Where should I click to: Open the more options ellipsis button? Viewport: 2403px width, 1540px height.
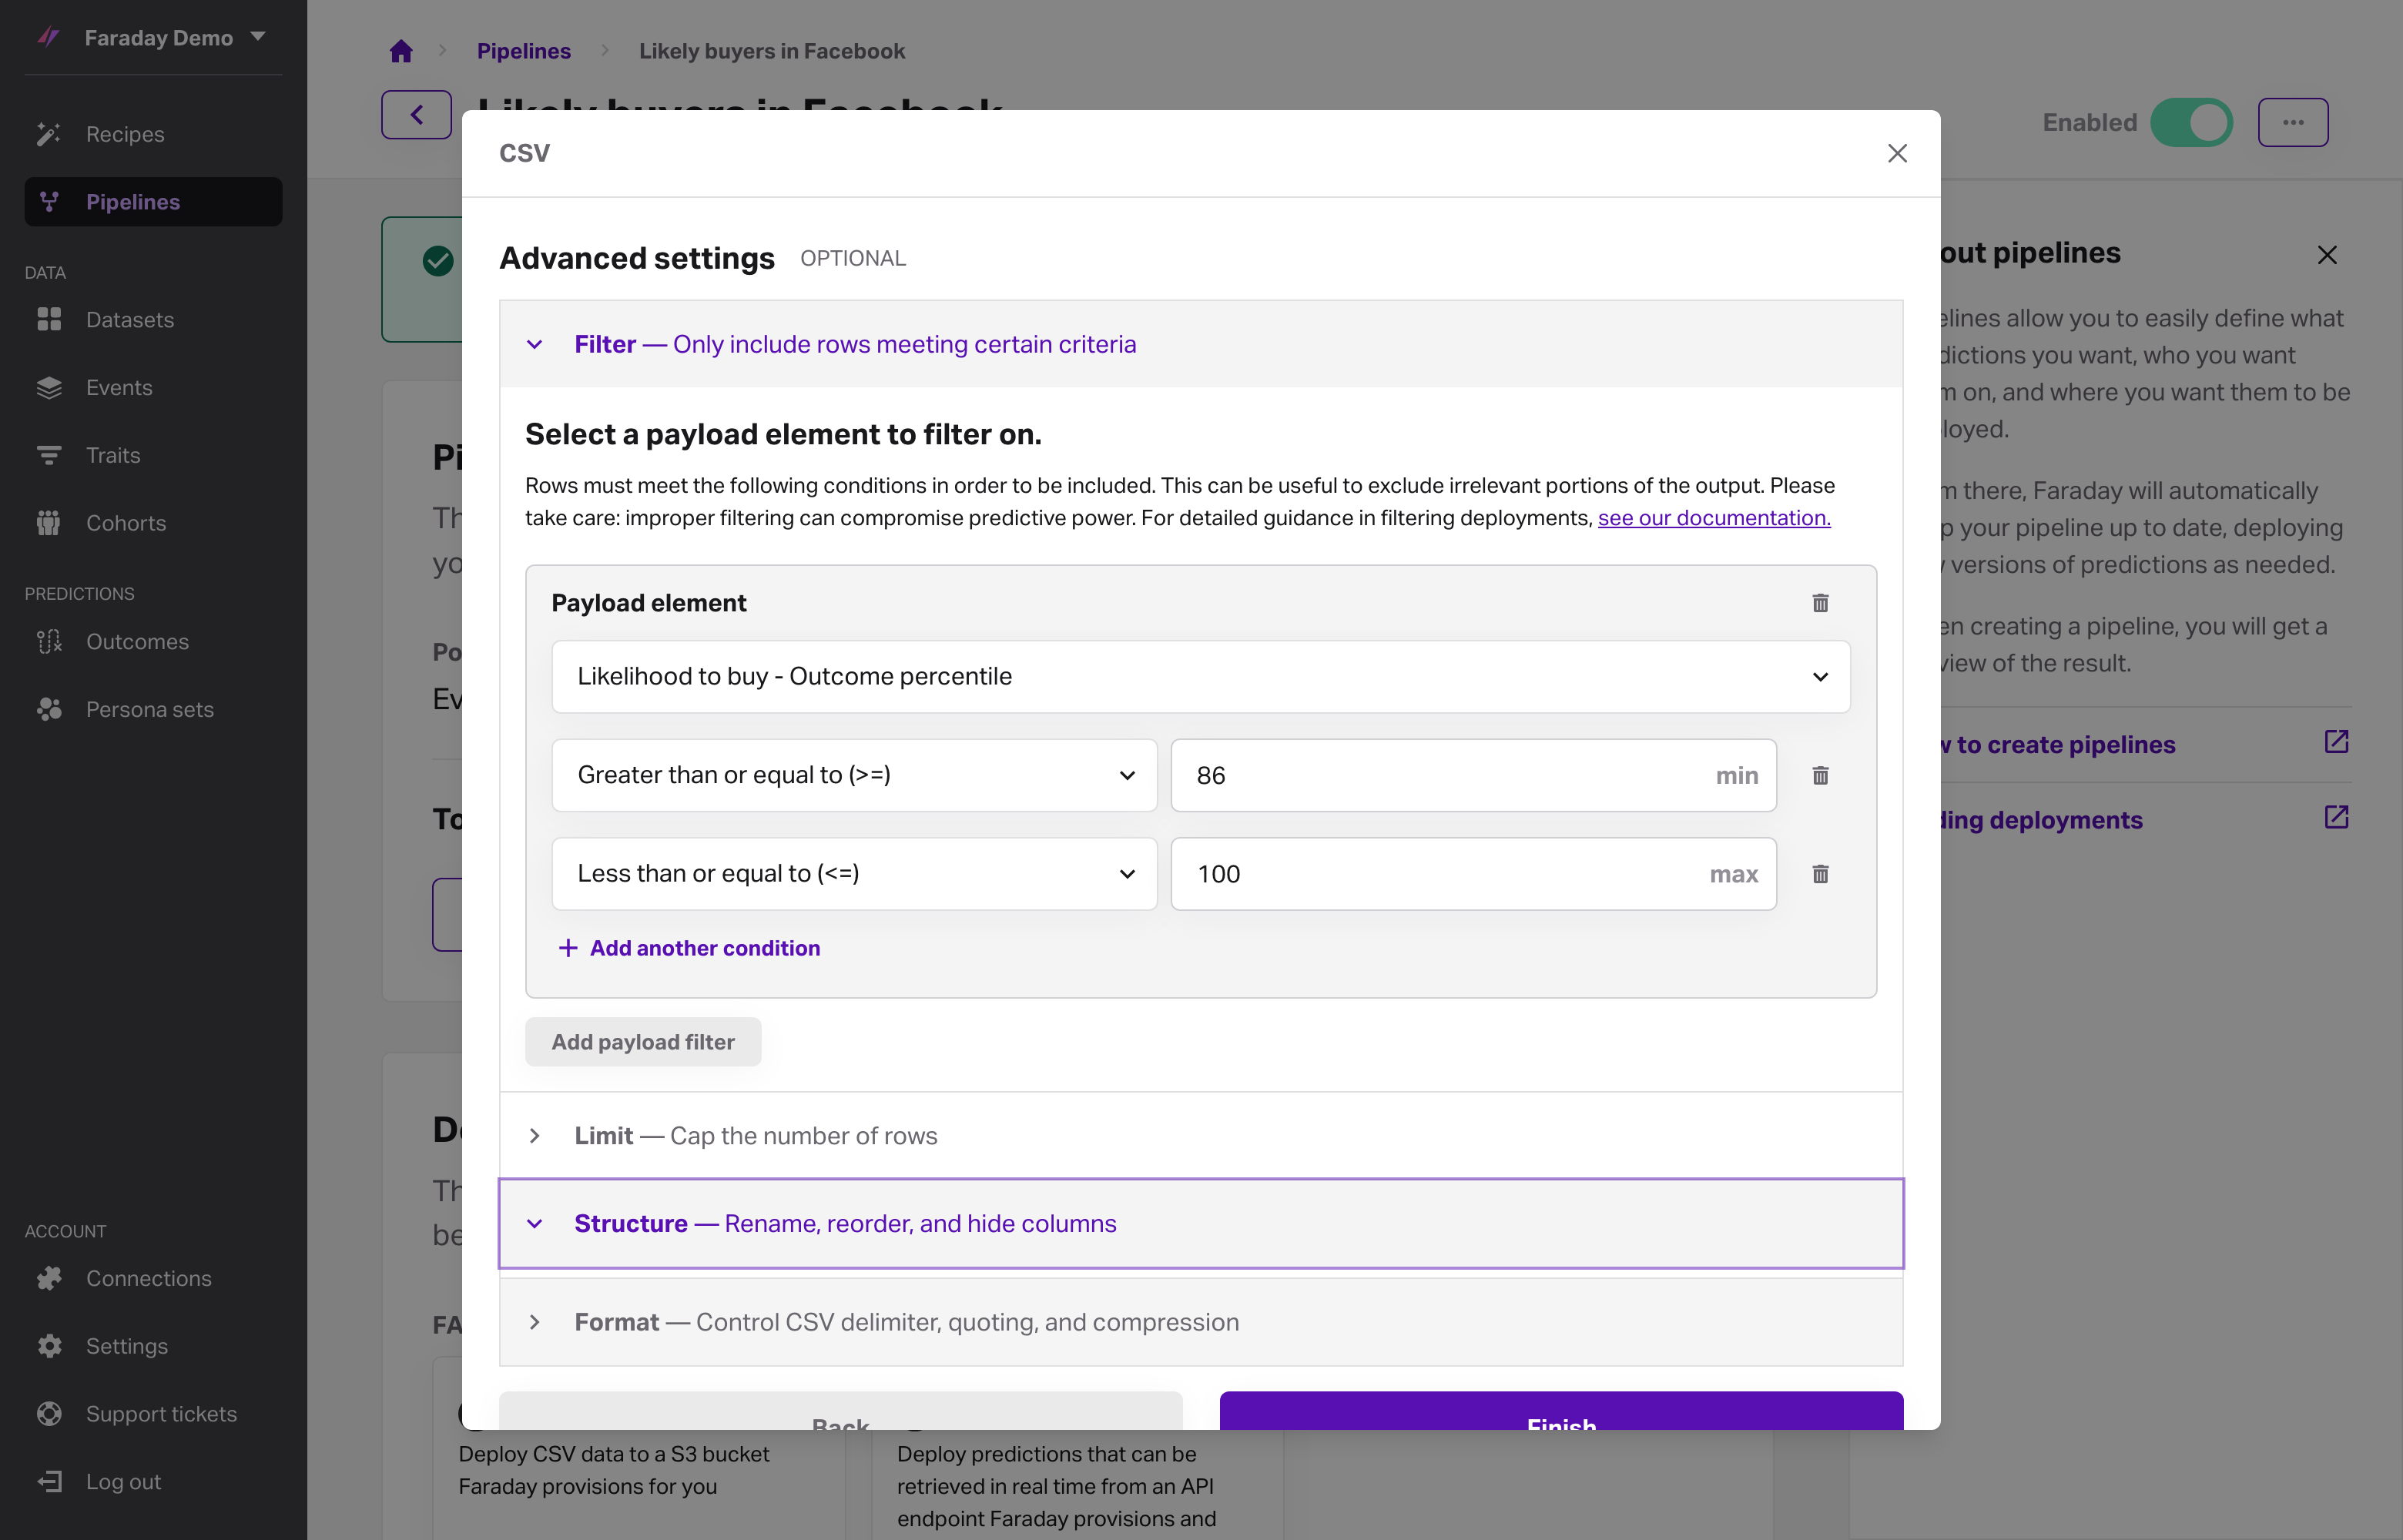tap(2293, 122)
